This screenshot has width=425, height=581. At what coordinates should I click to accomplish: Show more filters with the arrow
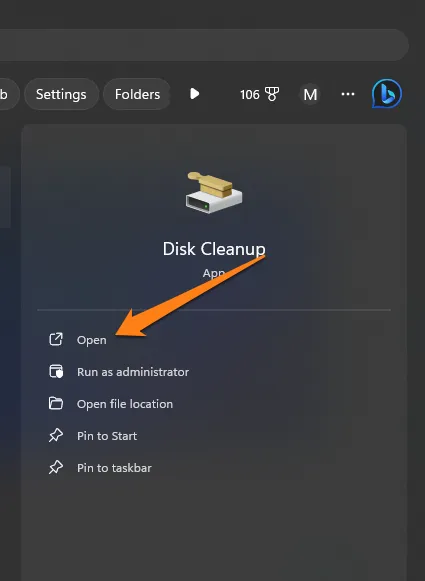(x=195, y=94)
